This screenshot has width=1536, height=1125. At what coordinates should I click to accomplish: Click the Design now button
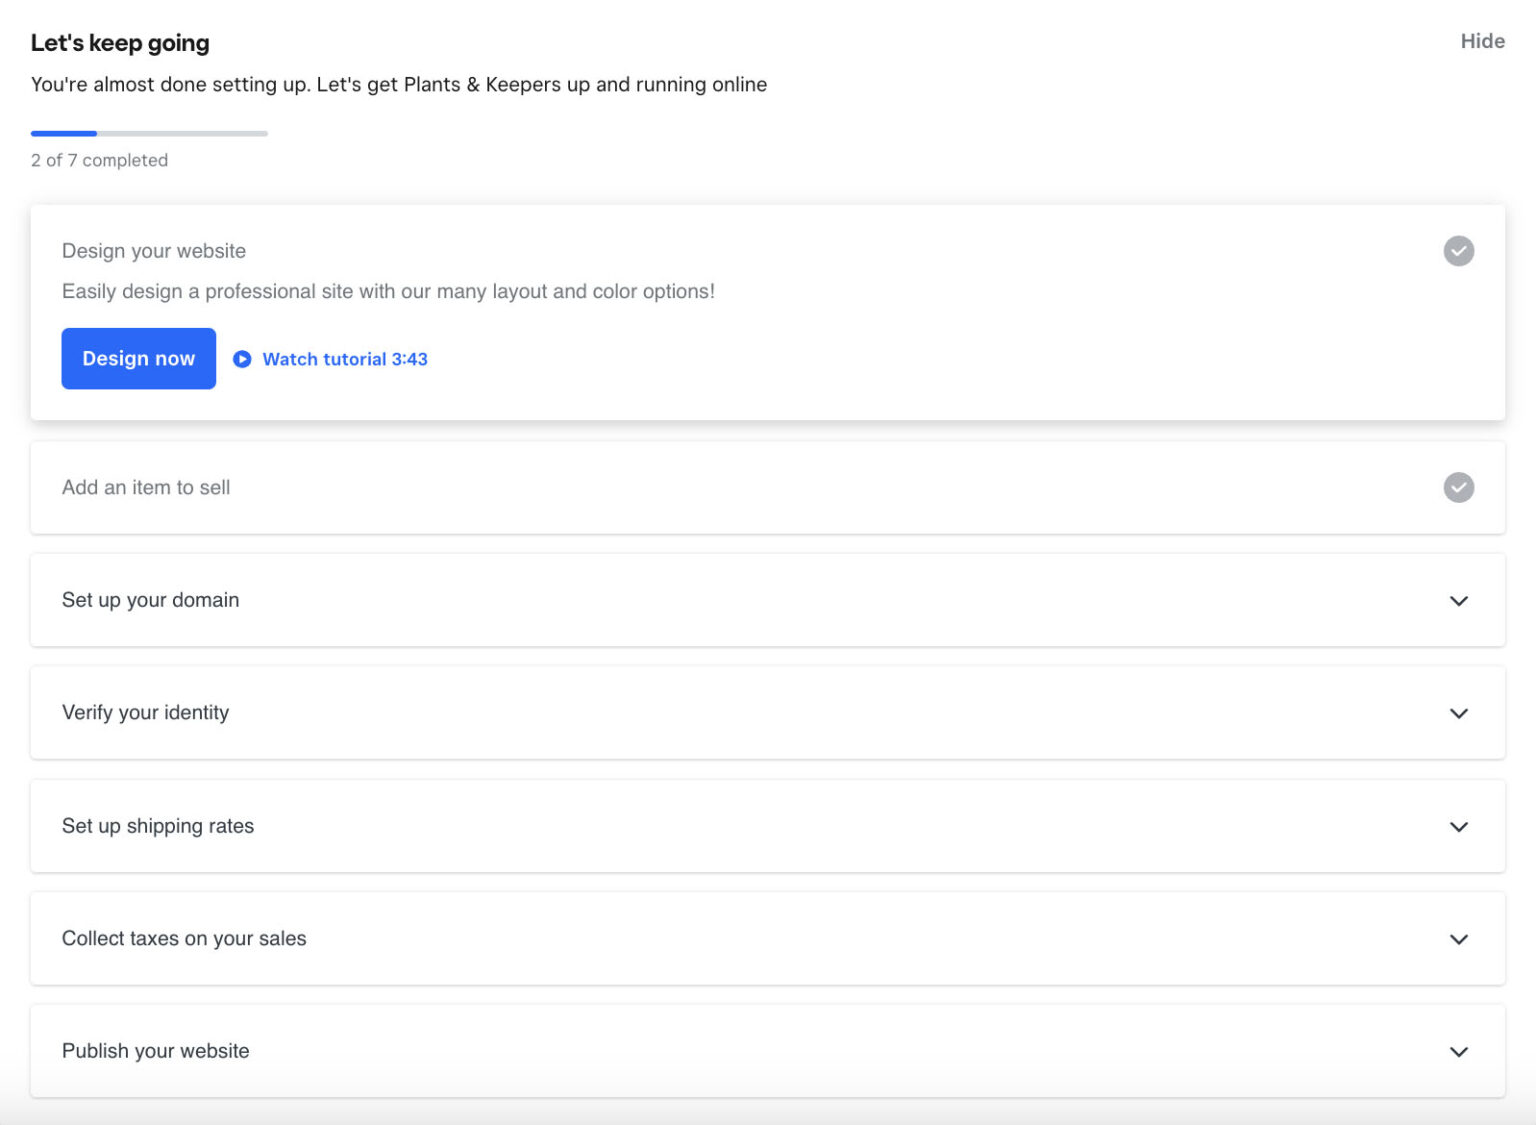pos(138,359)
